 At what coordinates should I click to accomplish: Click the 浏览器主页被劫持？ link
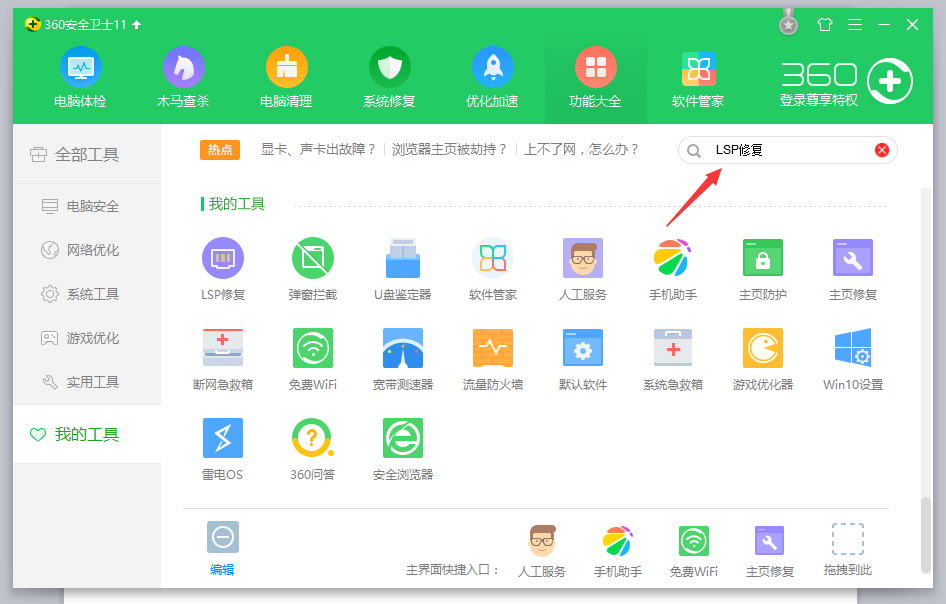pos(449,149)
